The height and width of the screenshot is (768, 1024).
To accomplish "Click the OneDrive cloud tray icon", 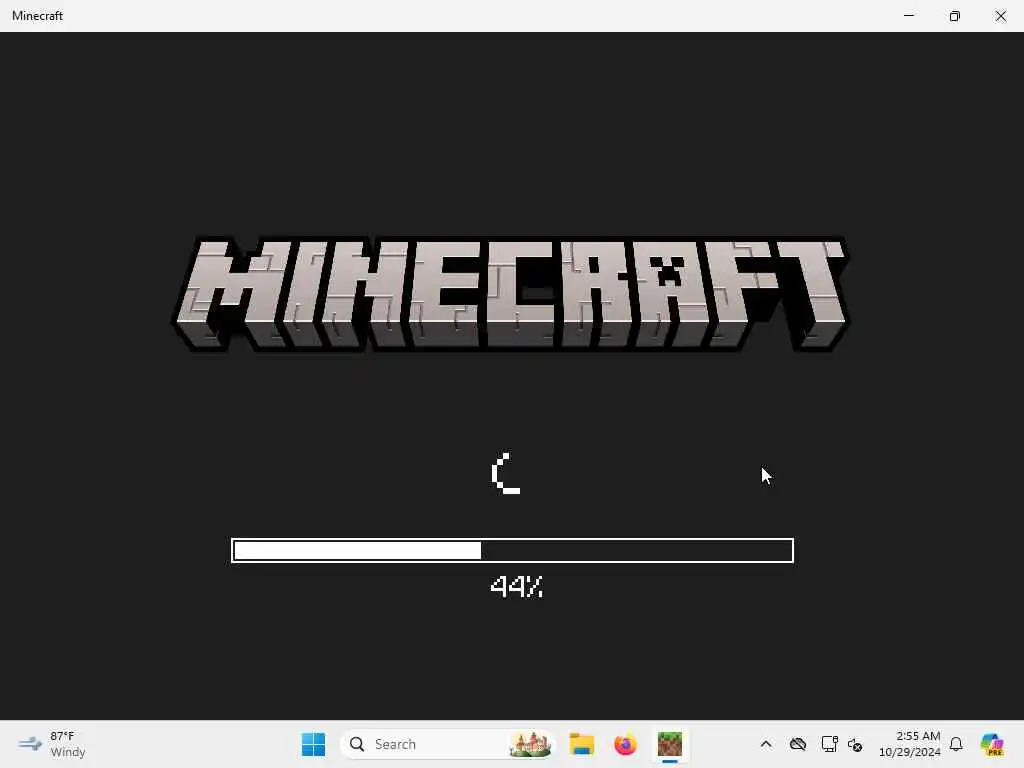I will pyautogui.click(x=797, y=744).
